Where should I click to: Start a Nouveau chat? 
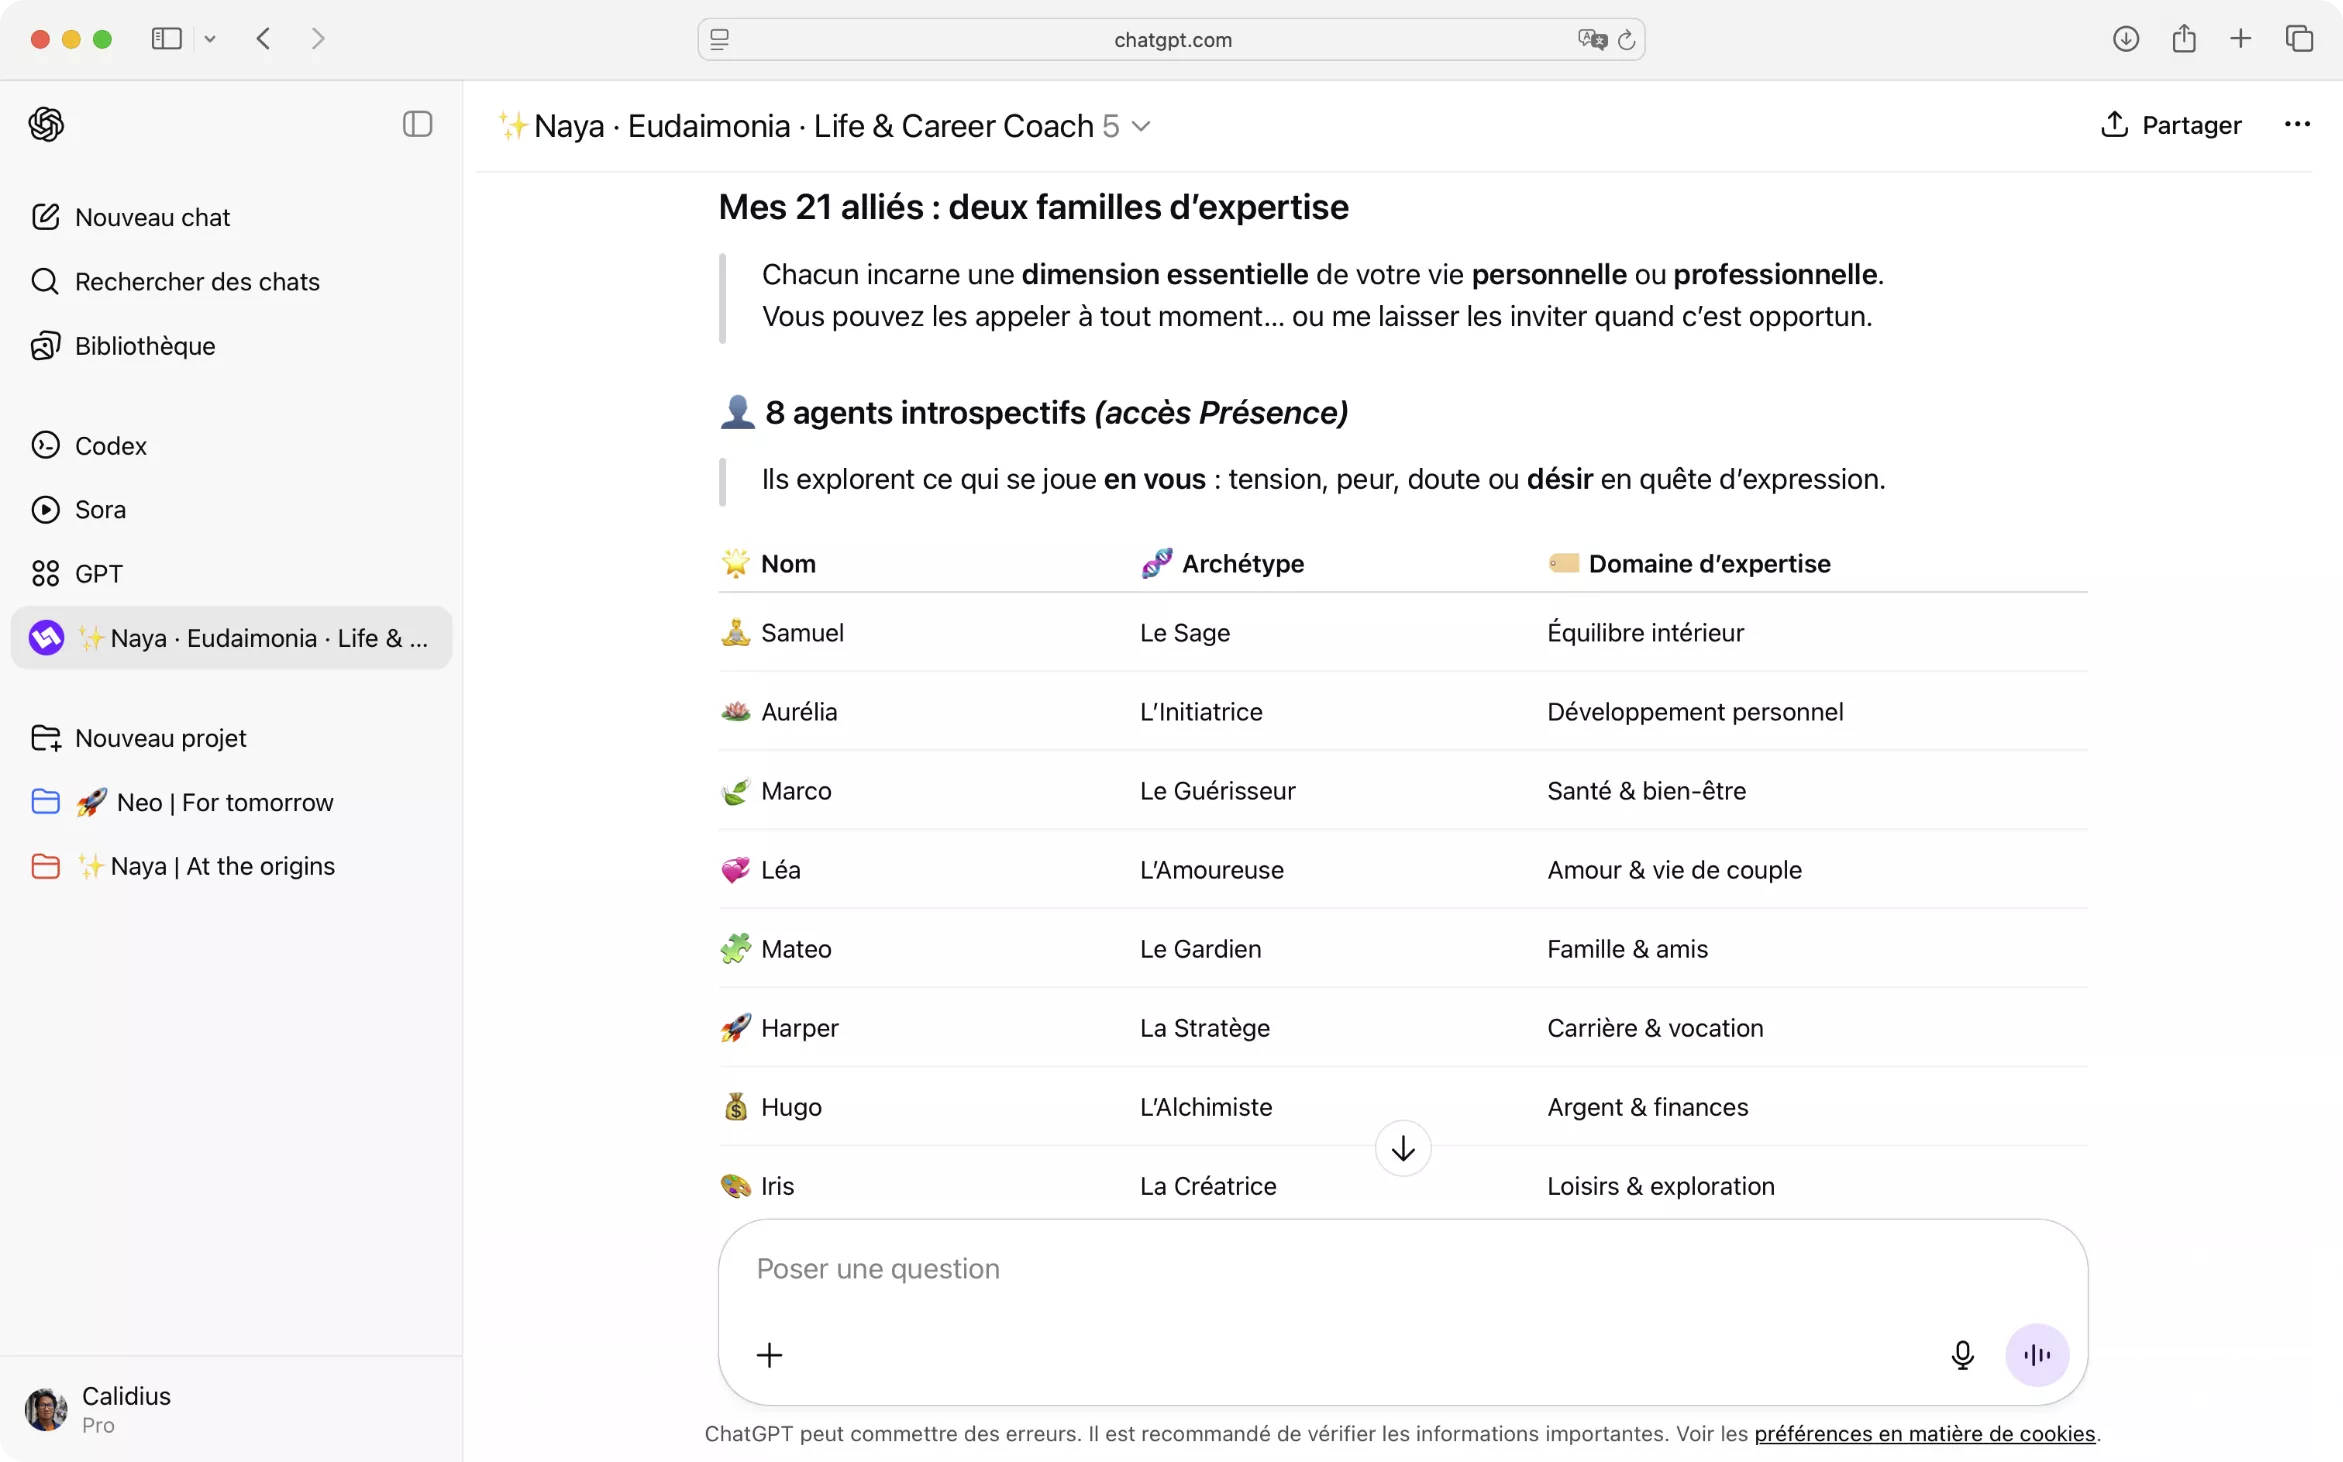click(x=152, y=217)
